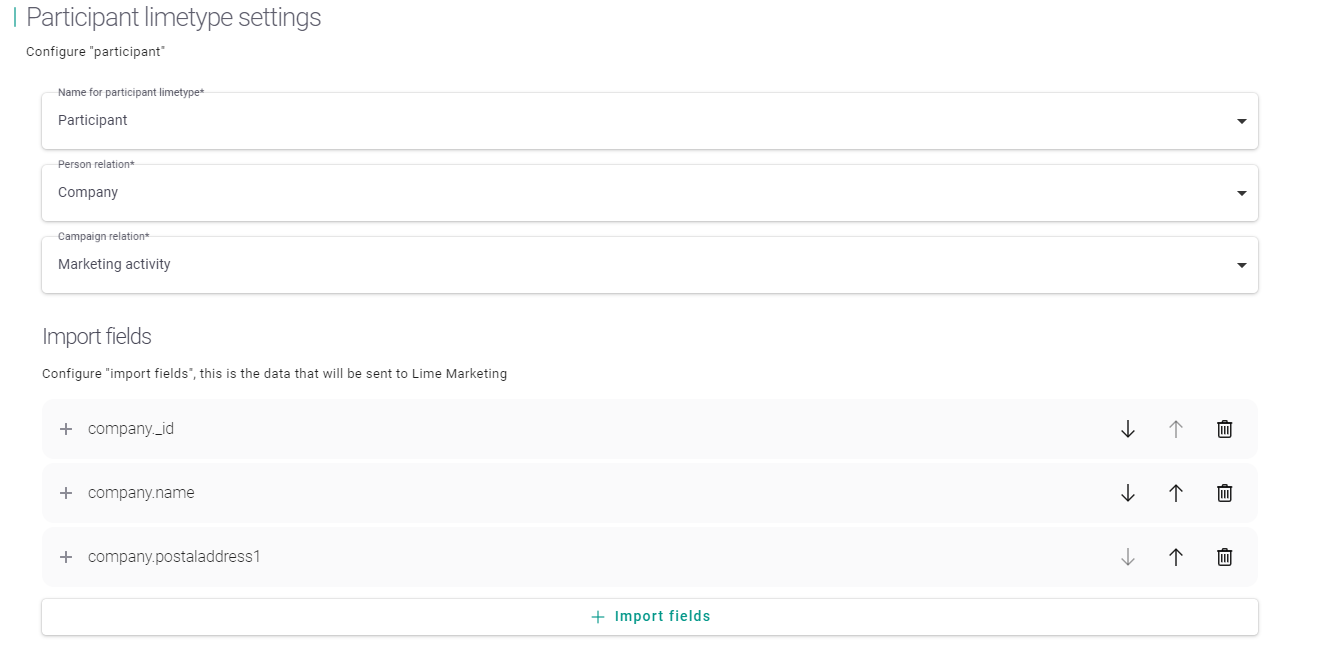Click the dropdown caret on Name for participant limetype

[x=1240, y=120]
